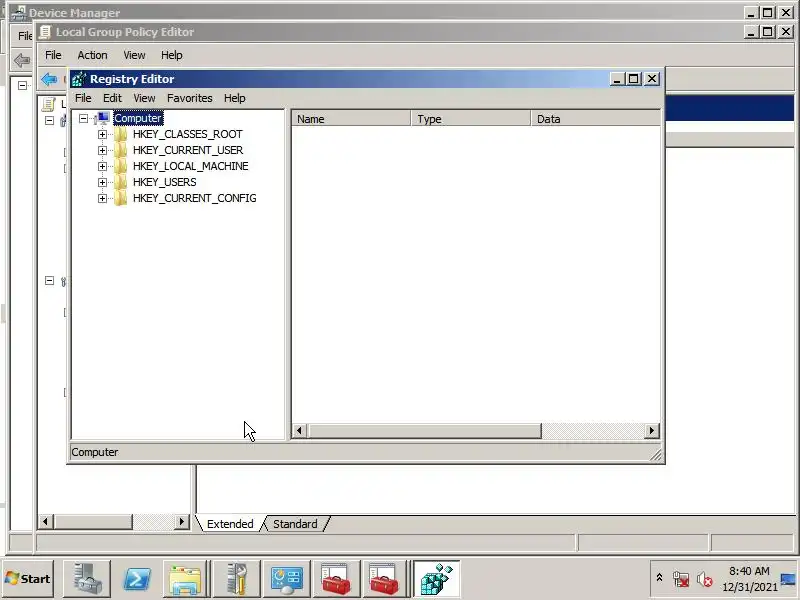Open the muted volume tray icon
The width and height of the screenshot is (800, 600).
(705, 580)
